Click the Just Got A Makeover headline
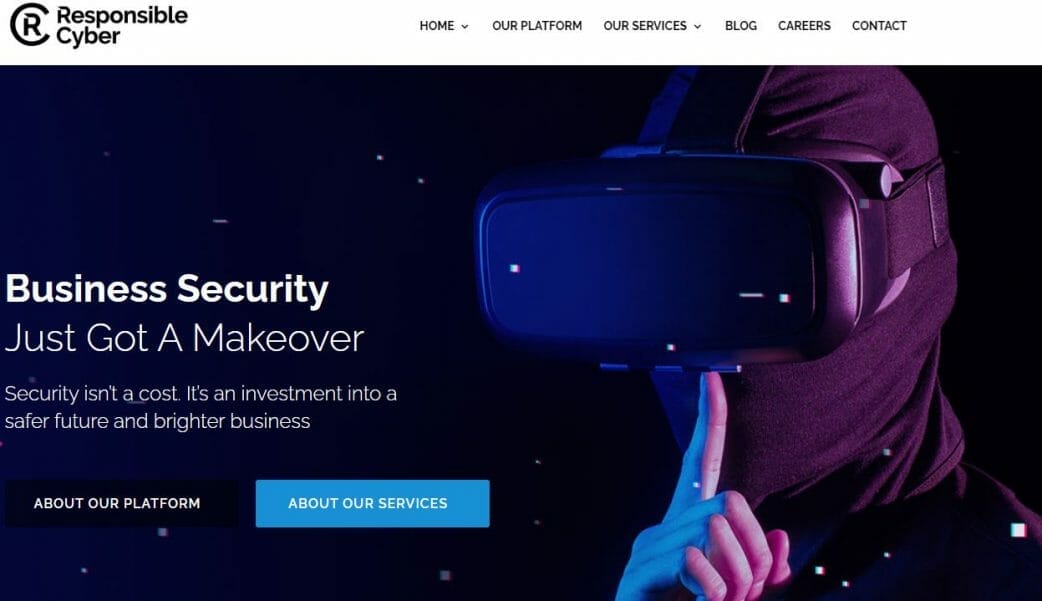 point(184,338)
